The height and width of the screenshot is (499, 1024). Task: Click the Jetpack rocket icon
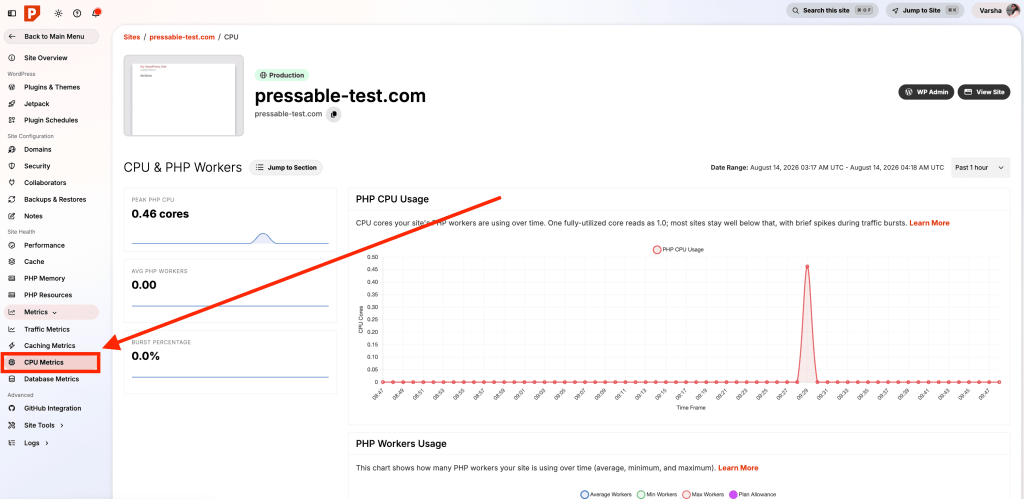coord(12,104)
